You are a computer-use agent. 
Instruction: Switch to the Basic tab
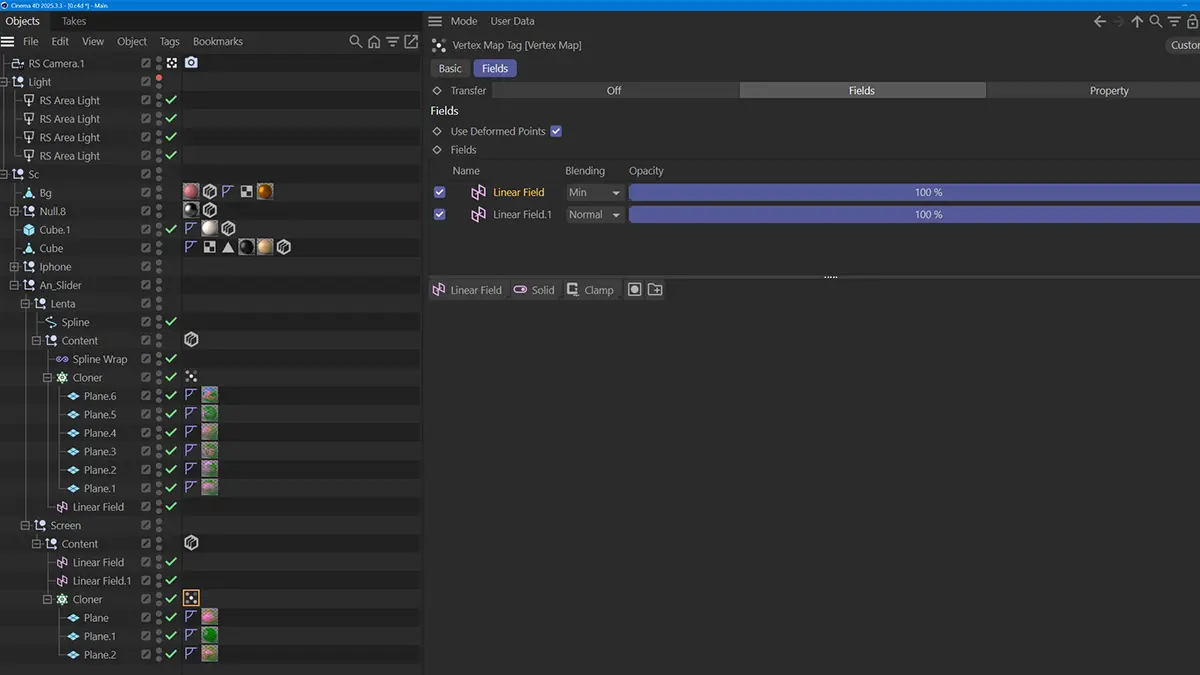click(x=450, y=69)
